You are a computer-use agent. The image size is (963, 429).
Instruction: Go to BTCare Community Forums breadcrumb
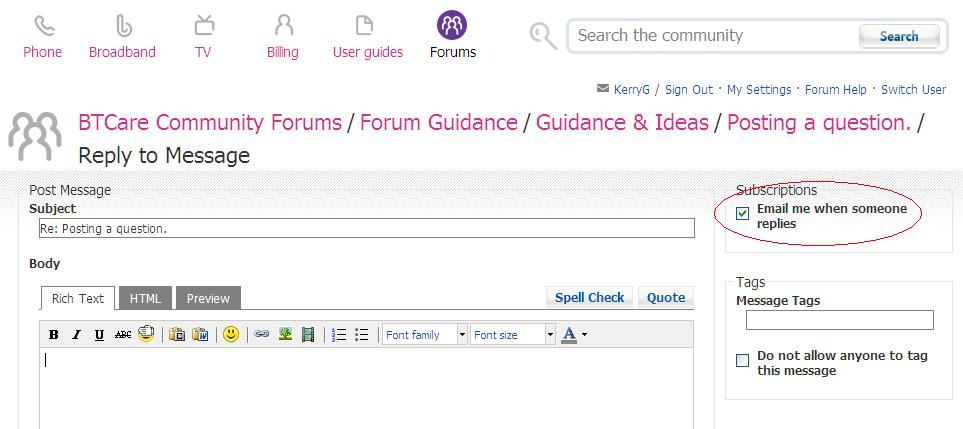[210, 123]
